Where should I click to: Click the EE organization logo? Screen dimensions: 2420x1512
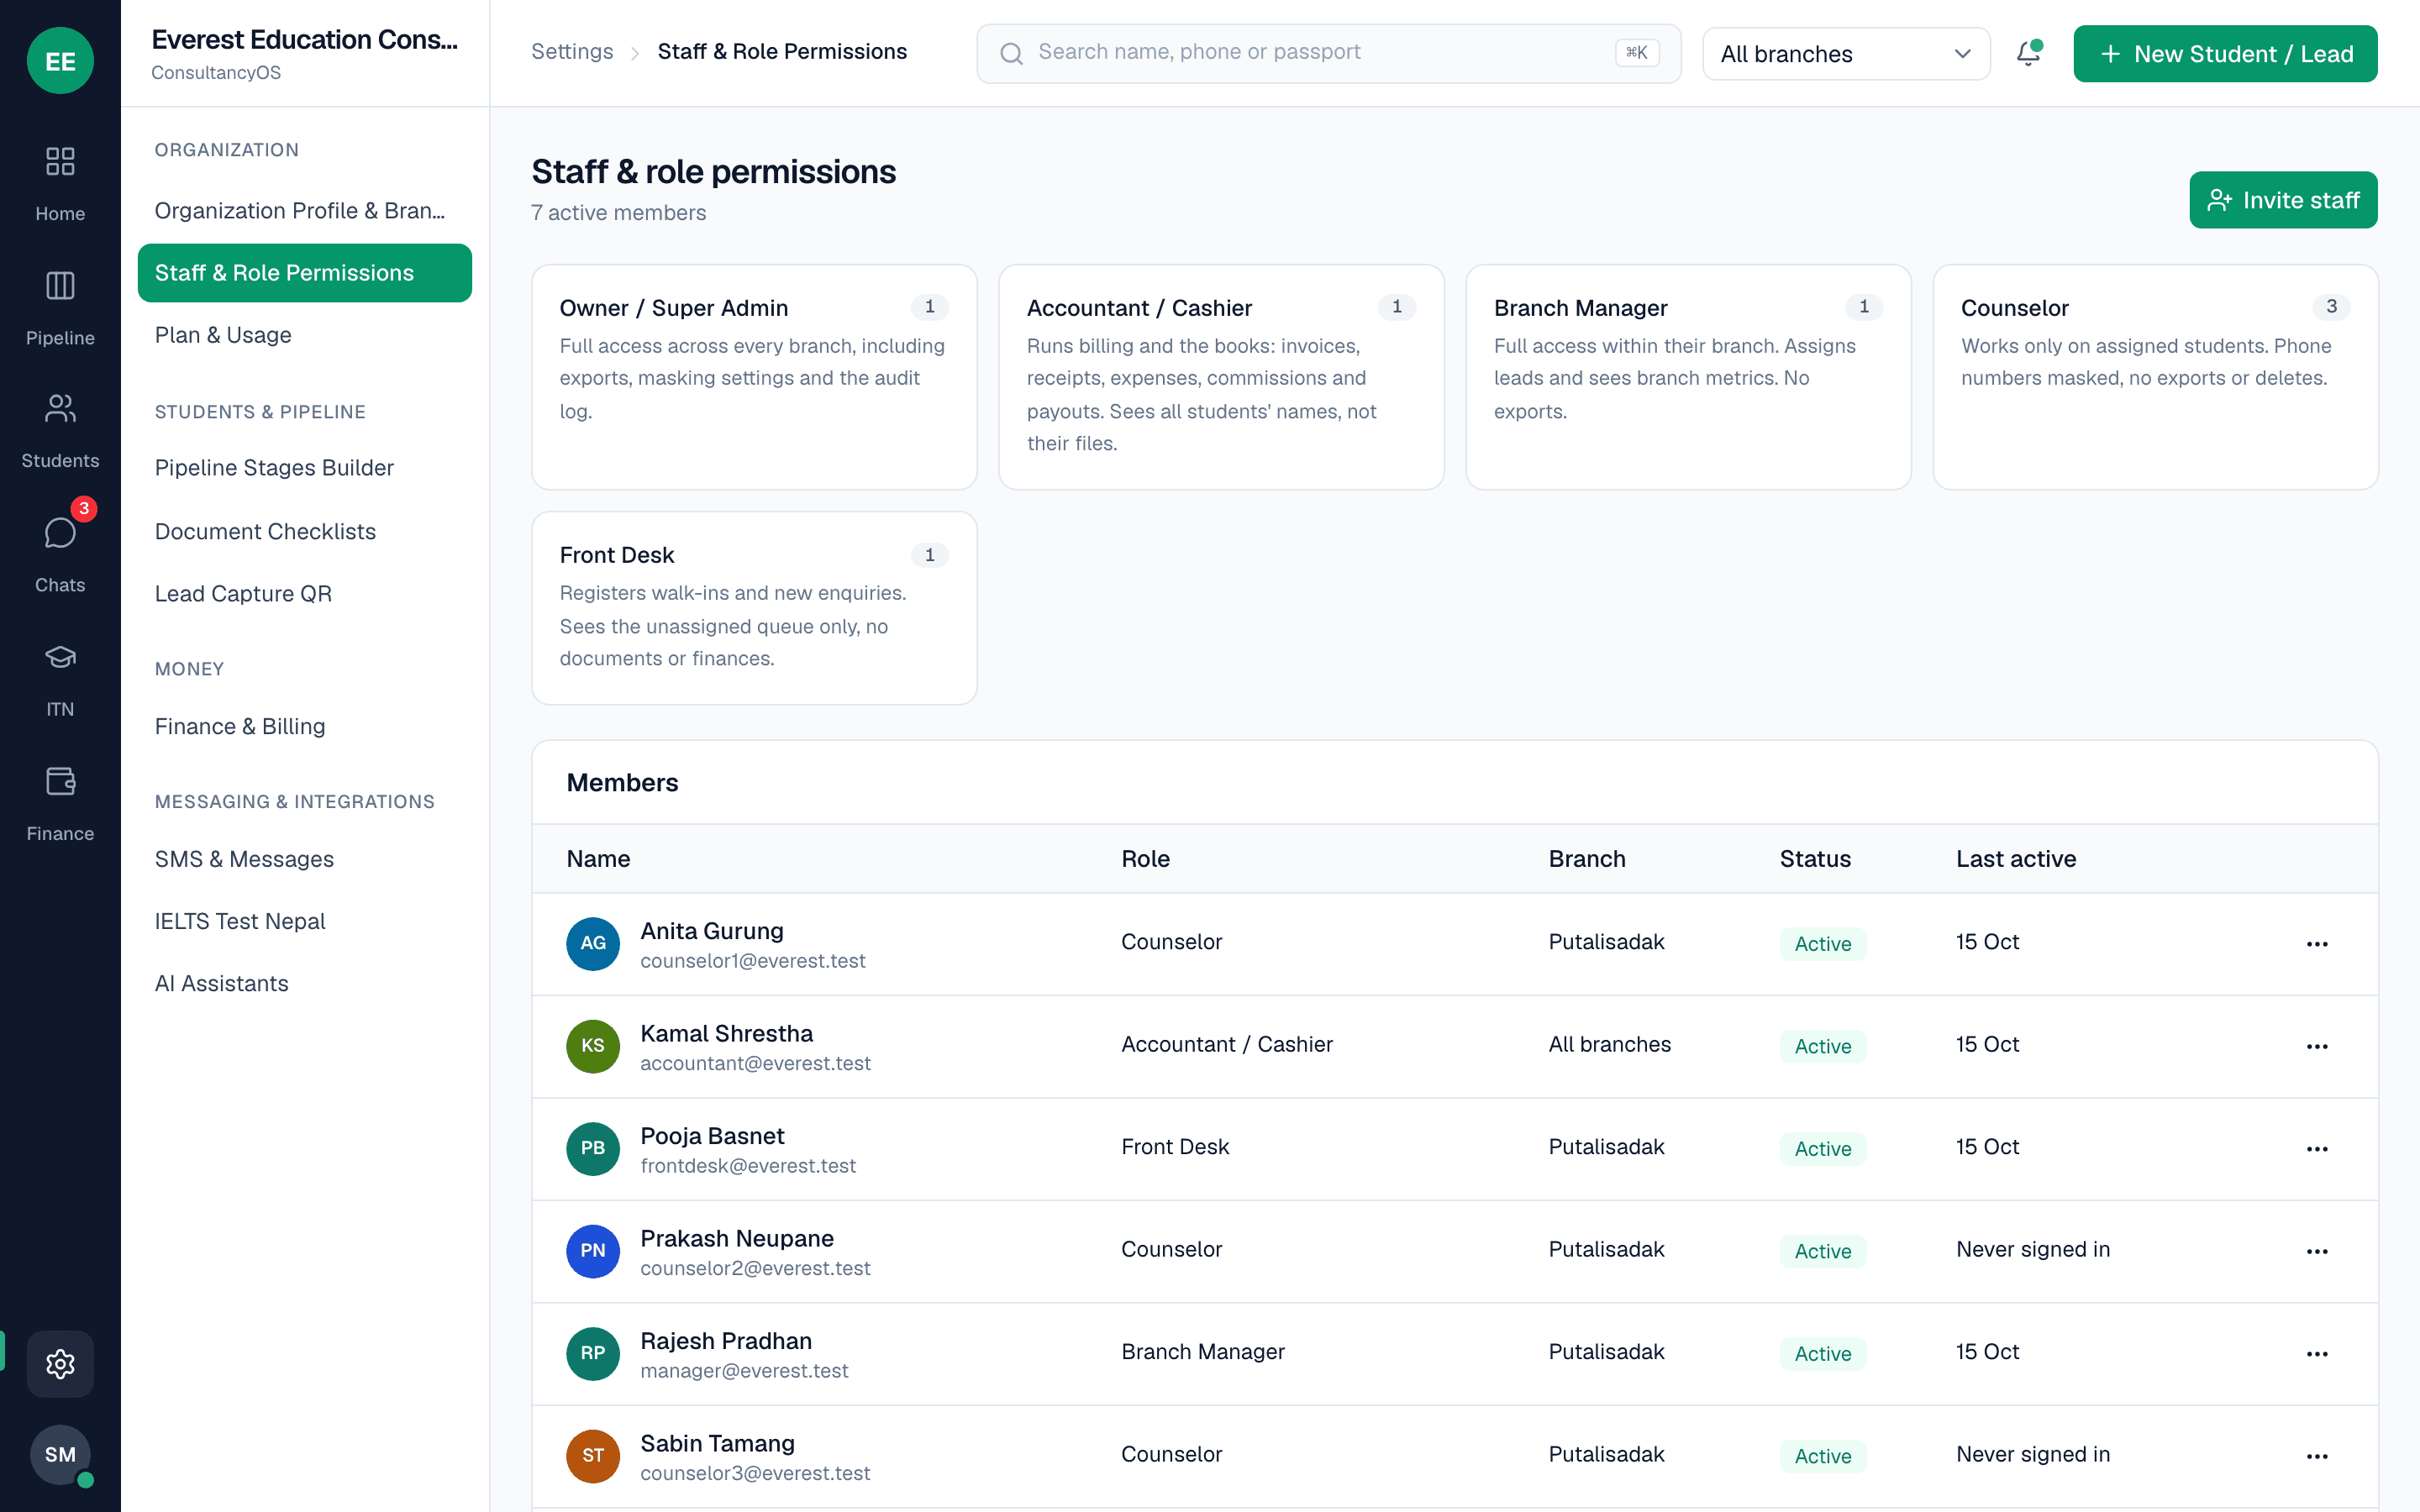(60, 60)
